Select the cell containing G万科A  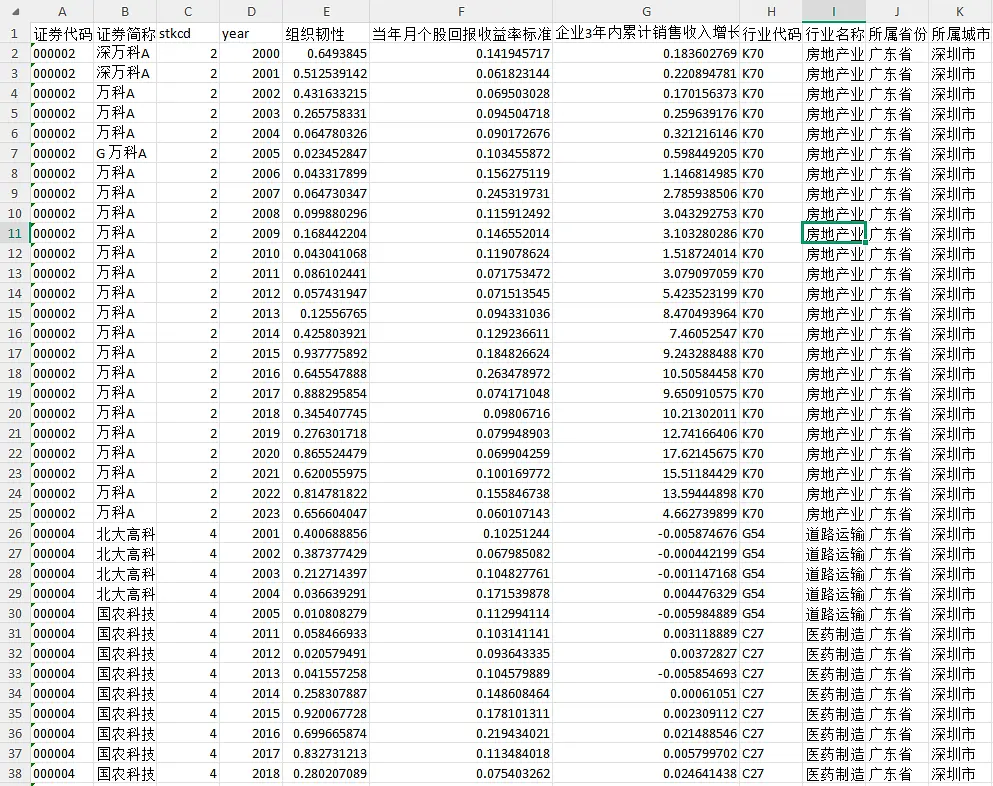(125, 153)
